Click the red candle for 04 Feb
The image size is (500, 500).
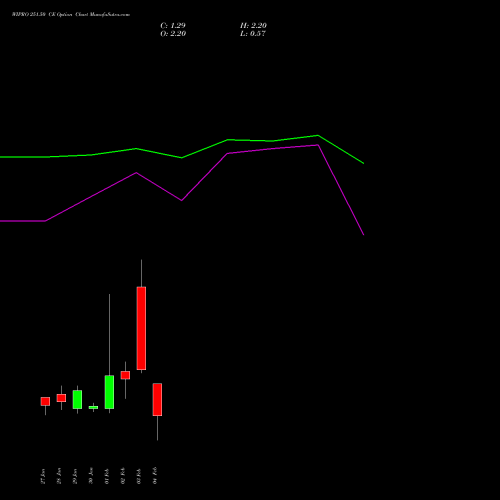pos(157,400)
